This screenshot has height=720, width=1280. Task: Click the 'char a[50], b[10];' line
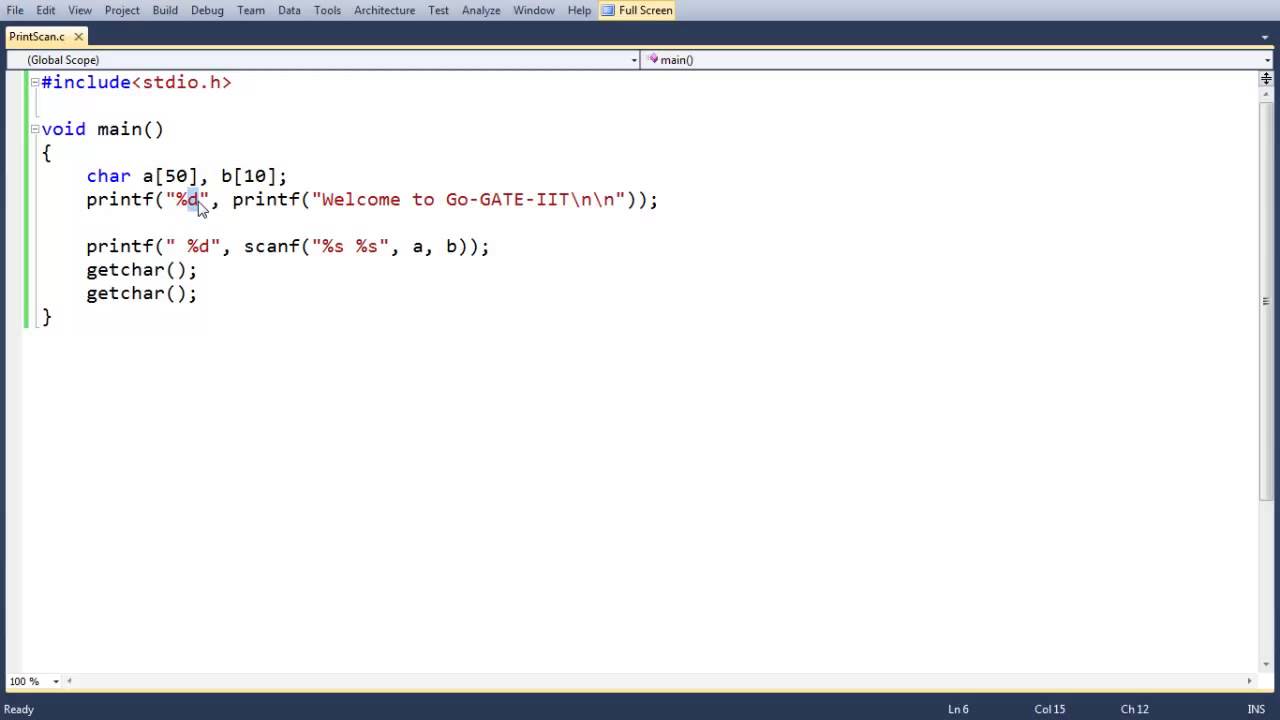coord(186,176)
